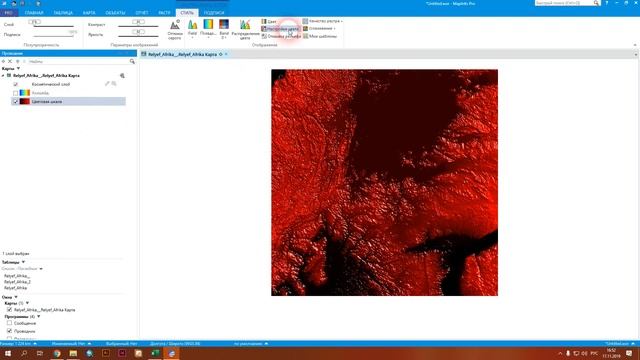640x360 pixels.
Task: Toggle the Цветовая шкала layer checkbox
Action: pyautogui.click(x=16, y=102)
